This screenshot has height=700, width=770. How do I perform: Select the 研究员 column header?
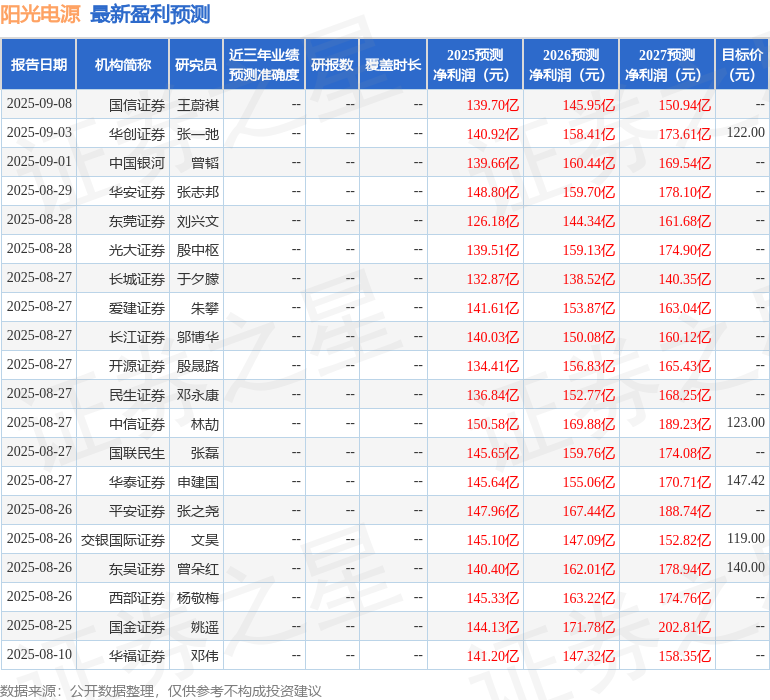[196, 64]
